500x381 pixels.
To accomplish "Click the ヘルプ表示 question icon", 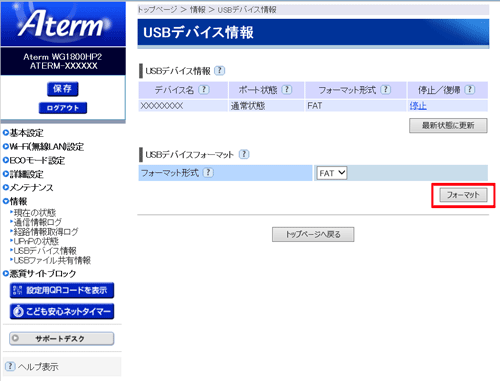I will tap(10, 366).
